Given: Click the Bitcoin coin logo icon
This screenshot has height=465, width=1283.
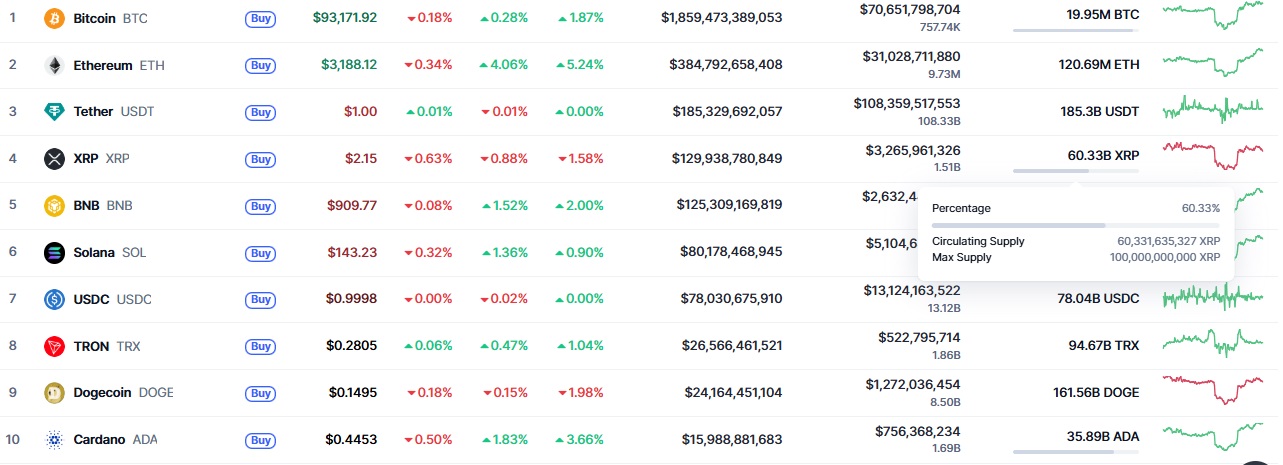Looking at the screenshot, I should [x=54, y=18].
